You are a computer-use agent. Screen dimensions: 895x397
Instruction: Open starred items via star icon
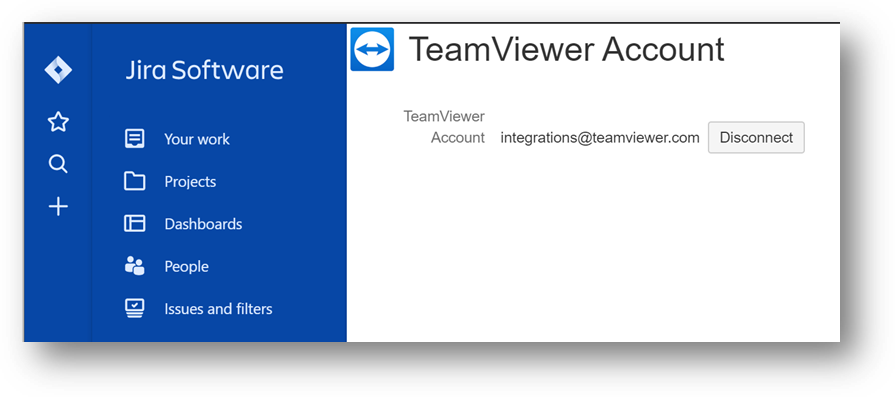[x=58, y=121]
